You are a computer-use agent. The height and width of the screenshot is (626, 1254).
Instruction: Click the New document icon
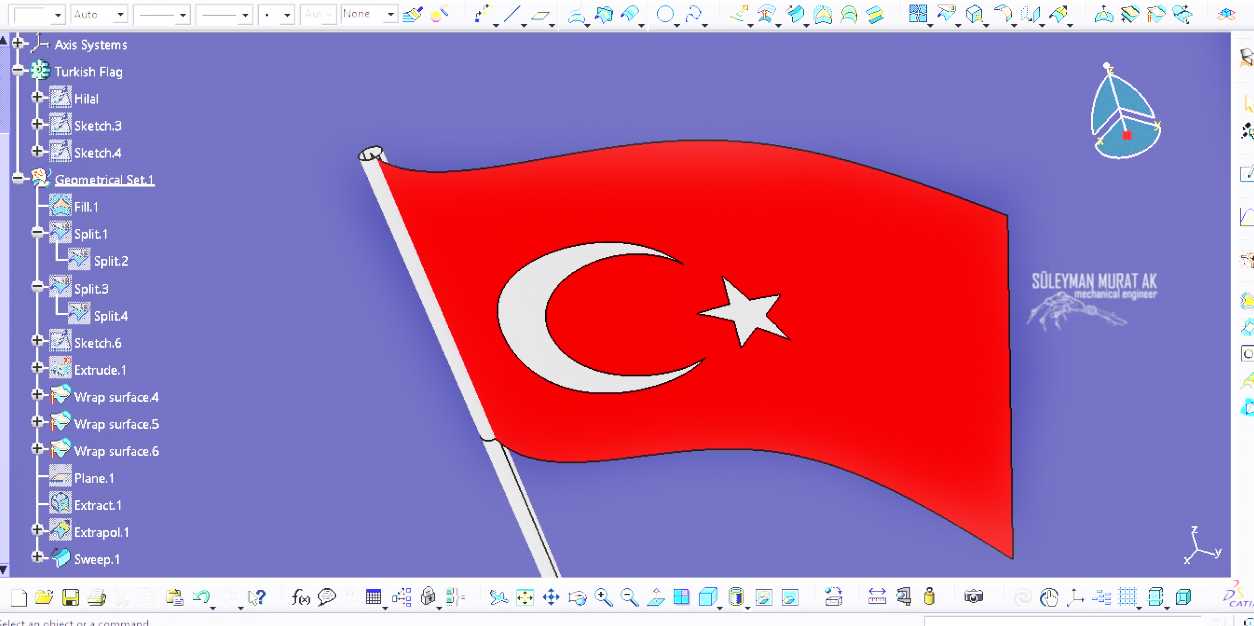18,597
